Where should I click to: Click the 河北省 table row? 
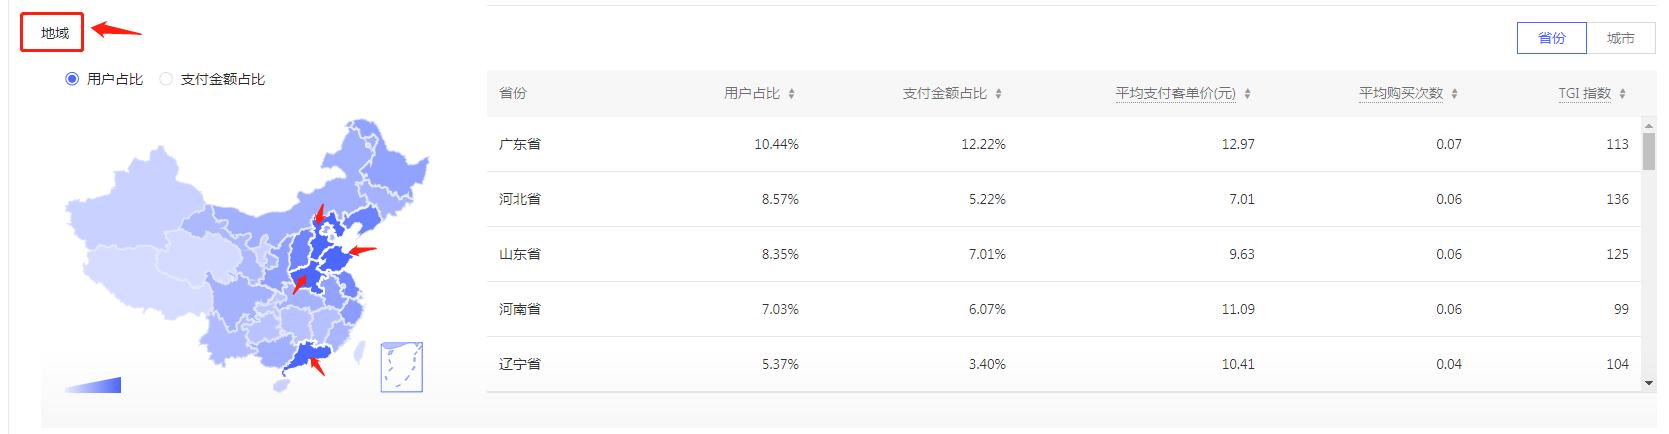tap(1064, 199)
